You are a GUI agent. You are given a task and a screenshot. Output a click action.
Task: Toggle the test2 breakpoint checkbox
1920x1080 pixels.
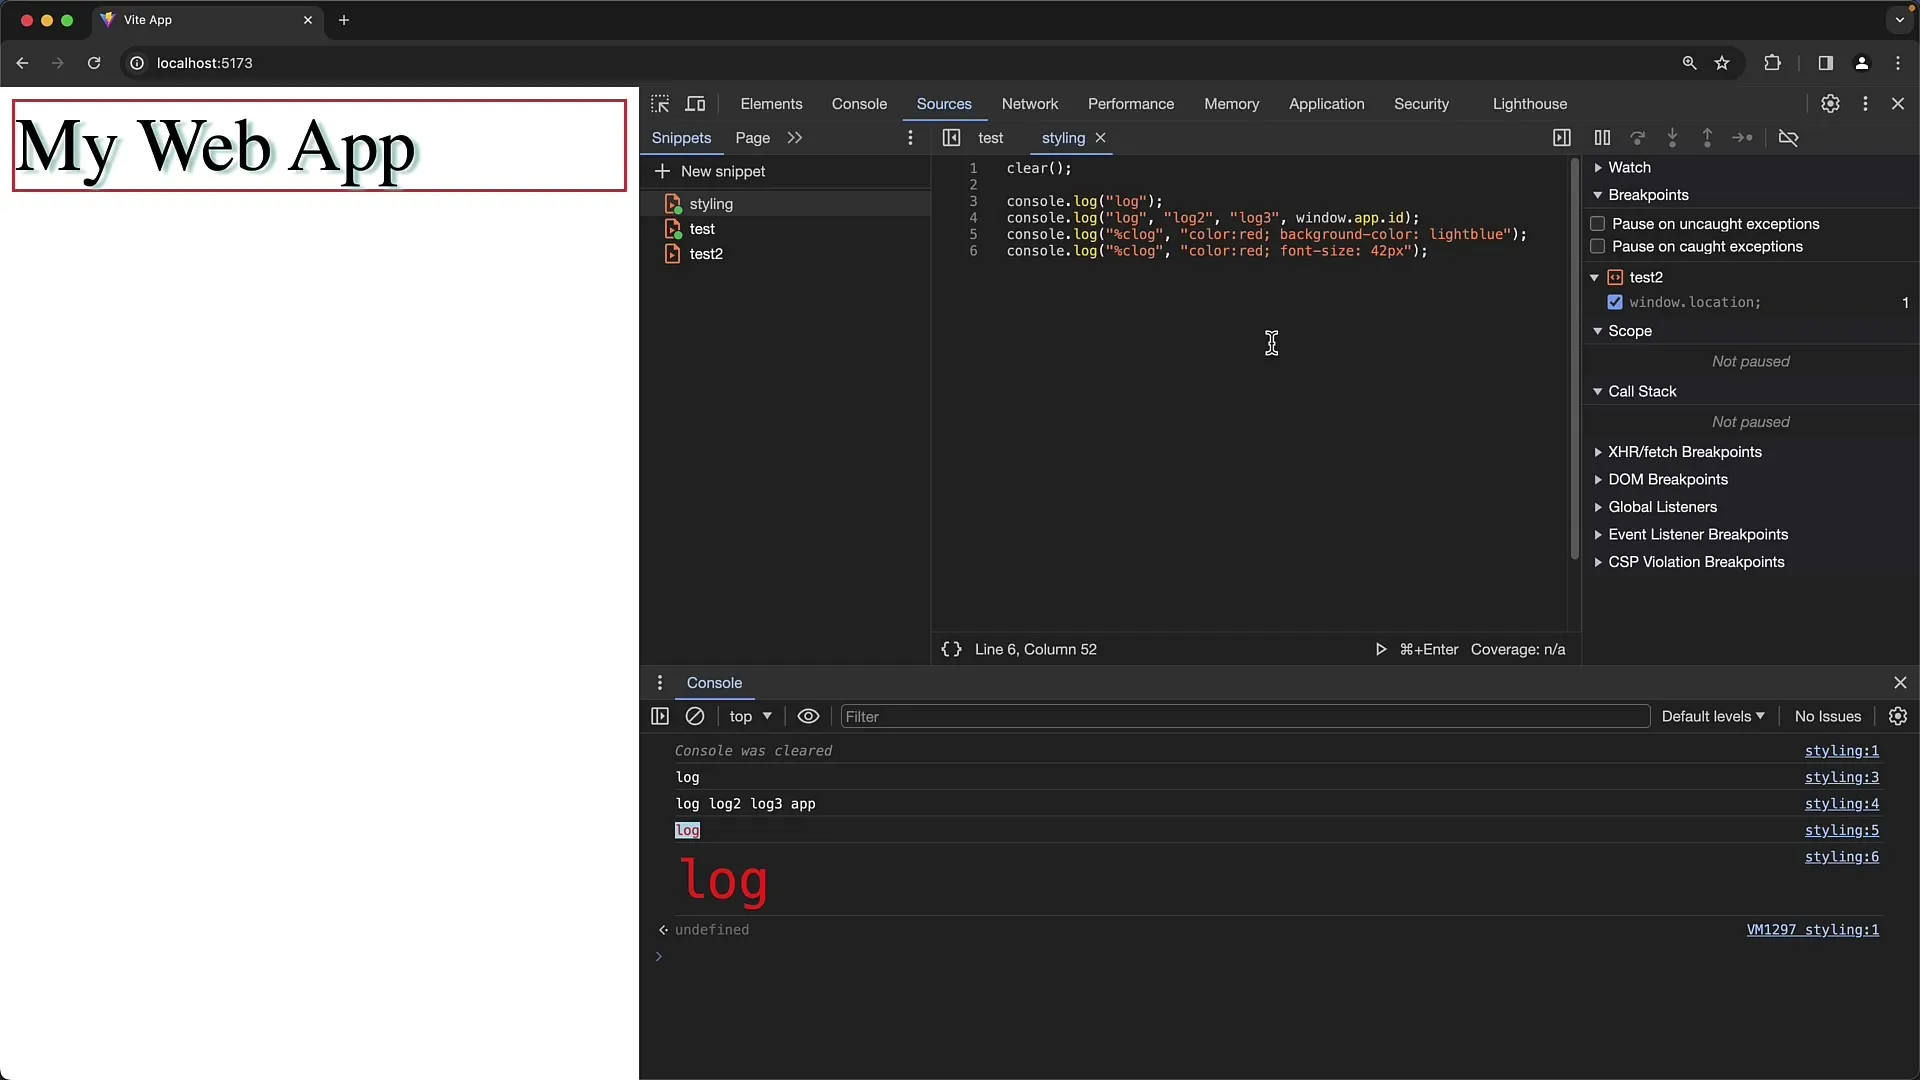click(x=1614, y=302)
